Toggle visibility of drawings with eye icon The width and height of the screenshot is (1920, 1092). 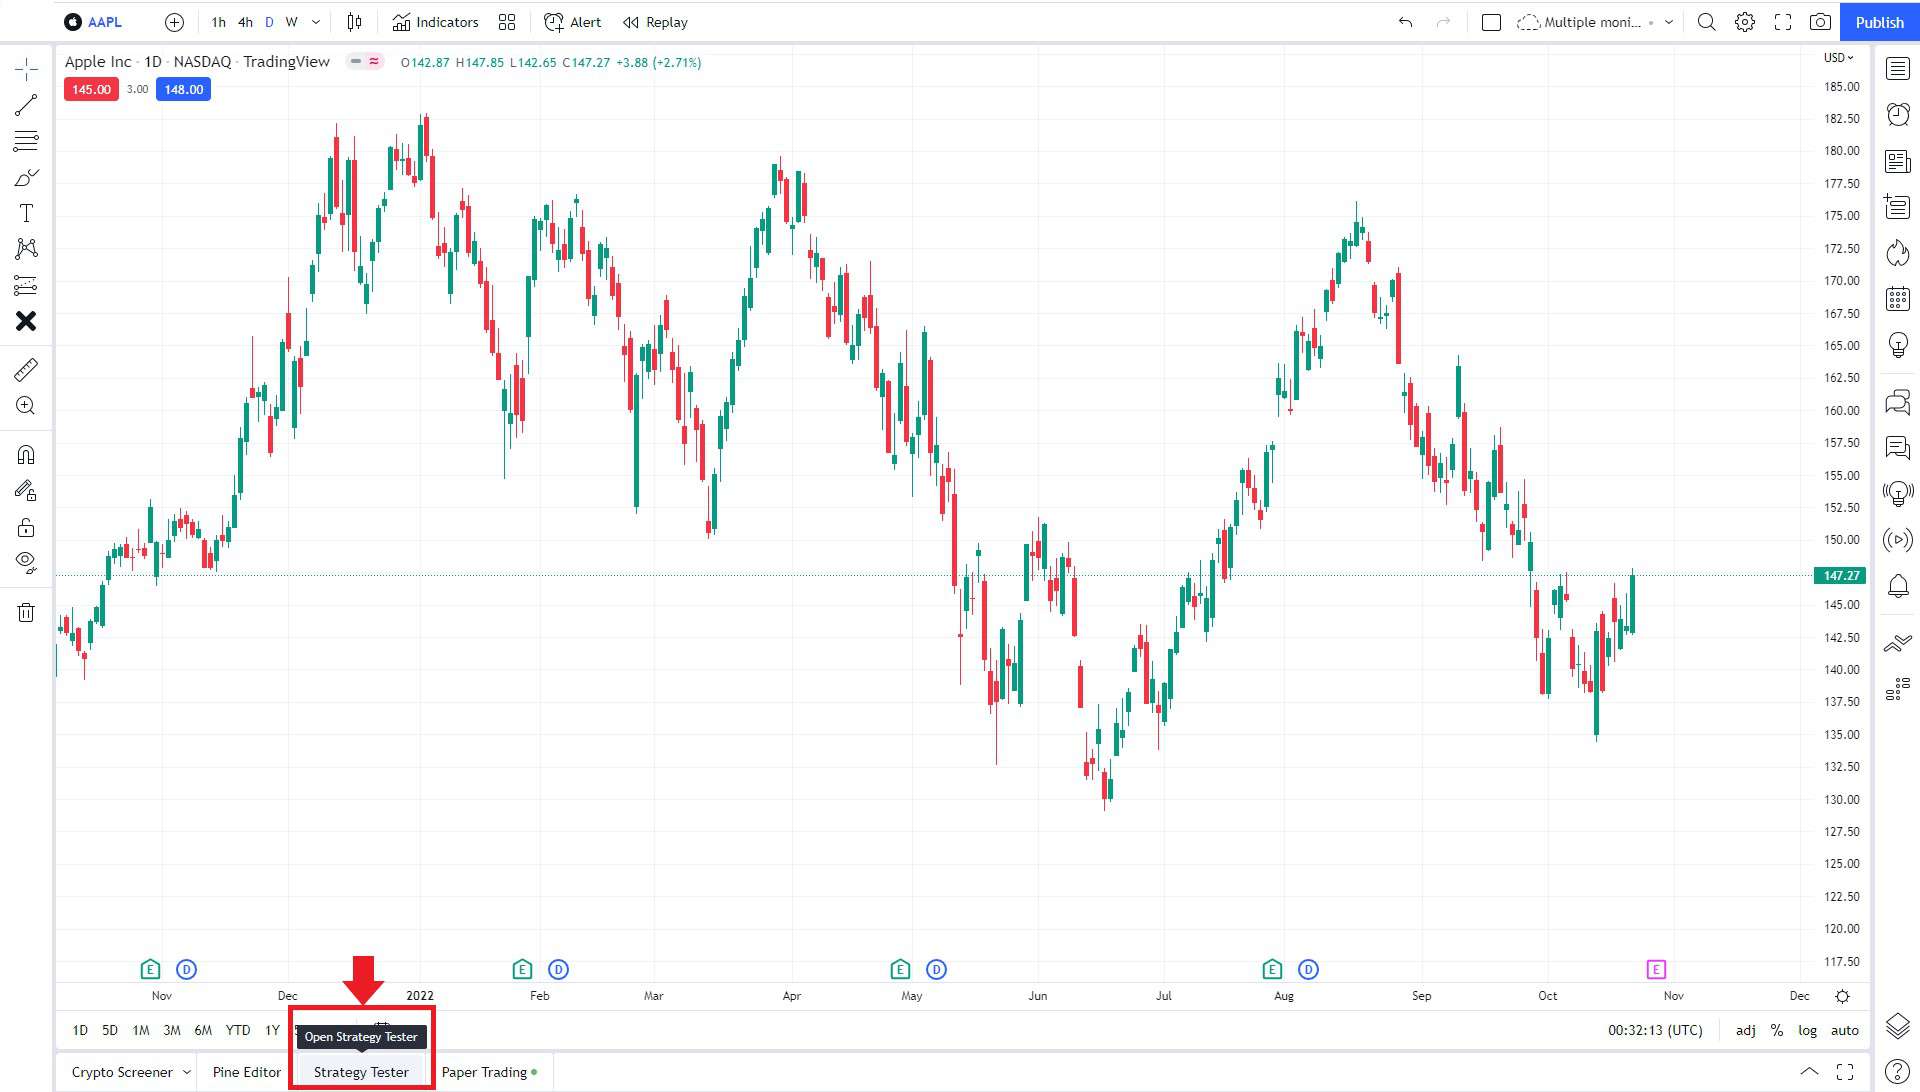26,561
